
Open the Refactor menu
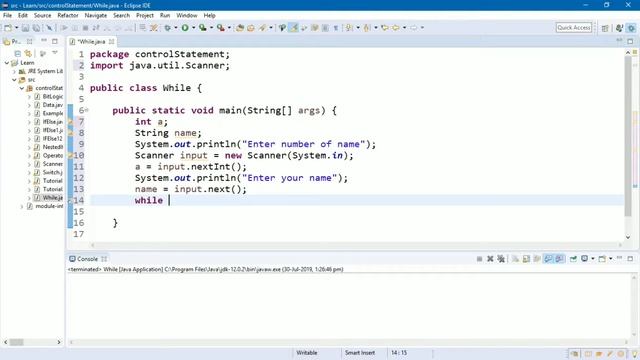tap(68, 16)
